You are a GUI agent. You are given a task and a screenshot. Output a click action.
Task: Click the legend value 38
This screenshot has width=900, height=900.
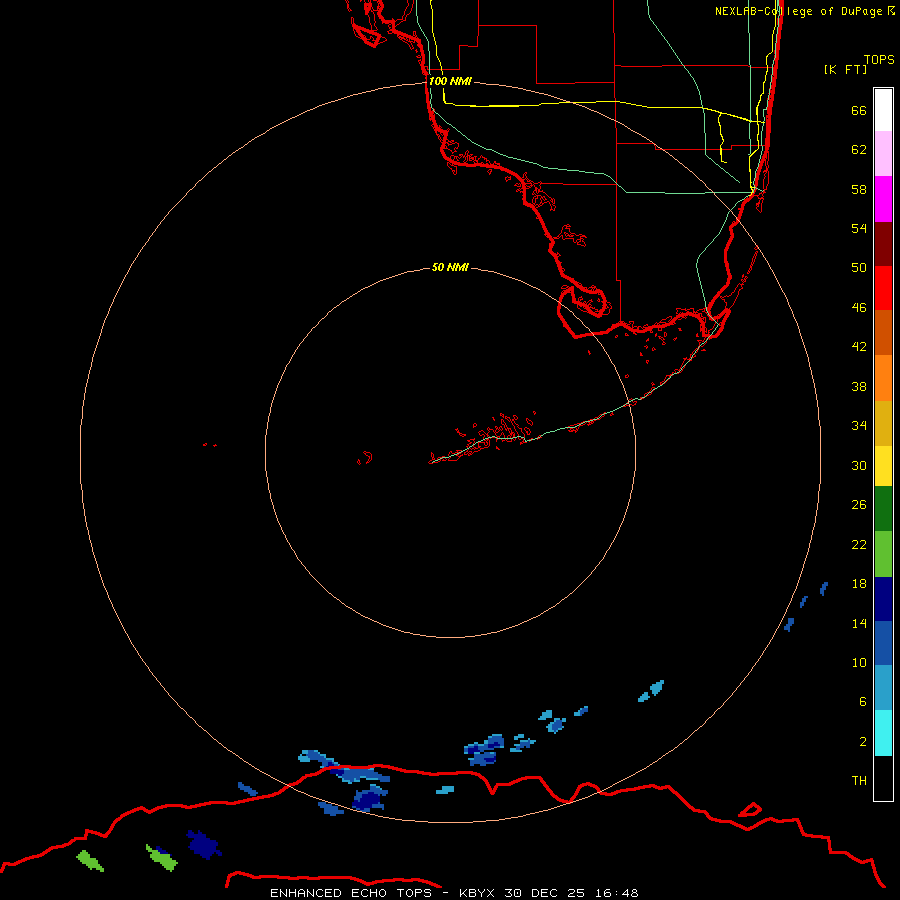click(859, 387)
